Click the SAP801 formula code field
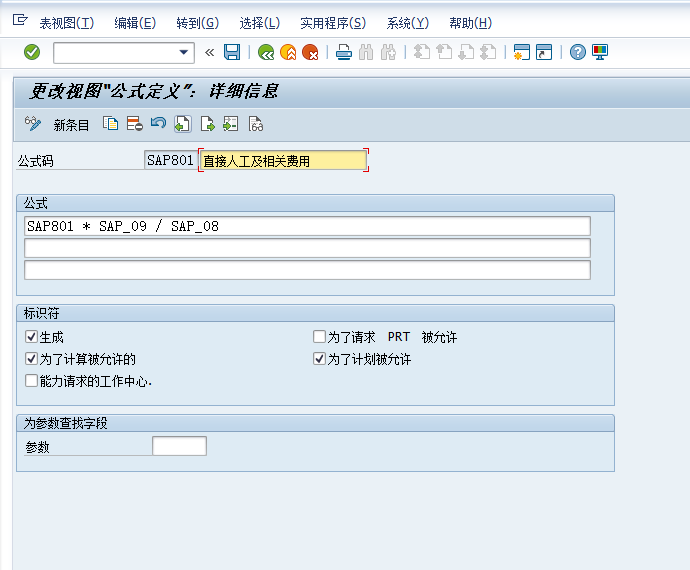 pos(170,160)
